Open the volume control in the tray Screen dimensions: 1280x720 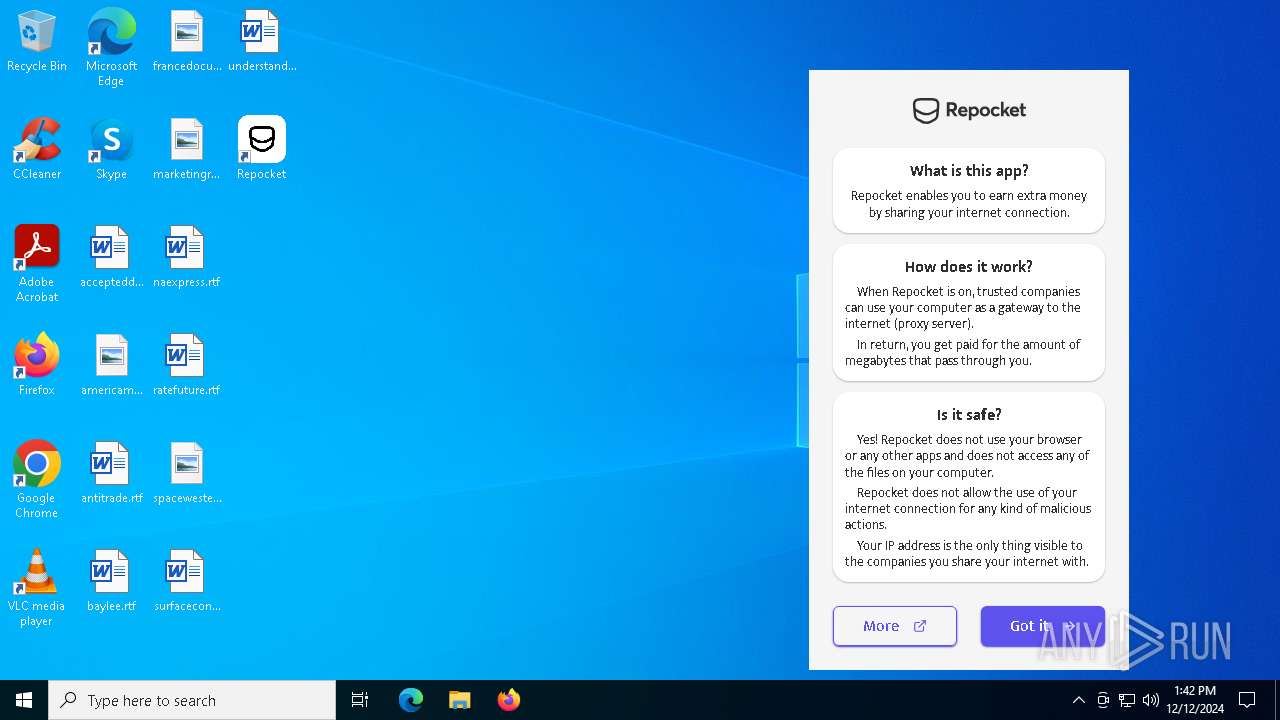click(1151, 700)
